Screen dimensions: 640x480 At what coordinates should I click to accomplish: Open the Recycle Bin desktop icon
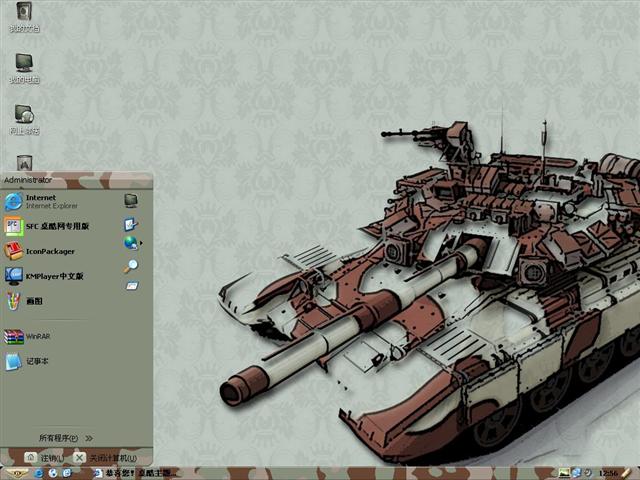click(24, 162)
